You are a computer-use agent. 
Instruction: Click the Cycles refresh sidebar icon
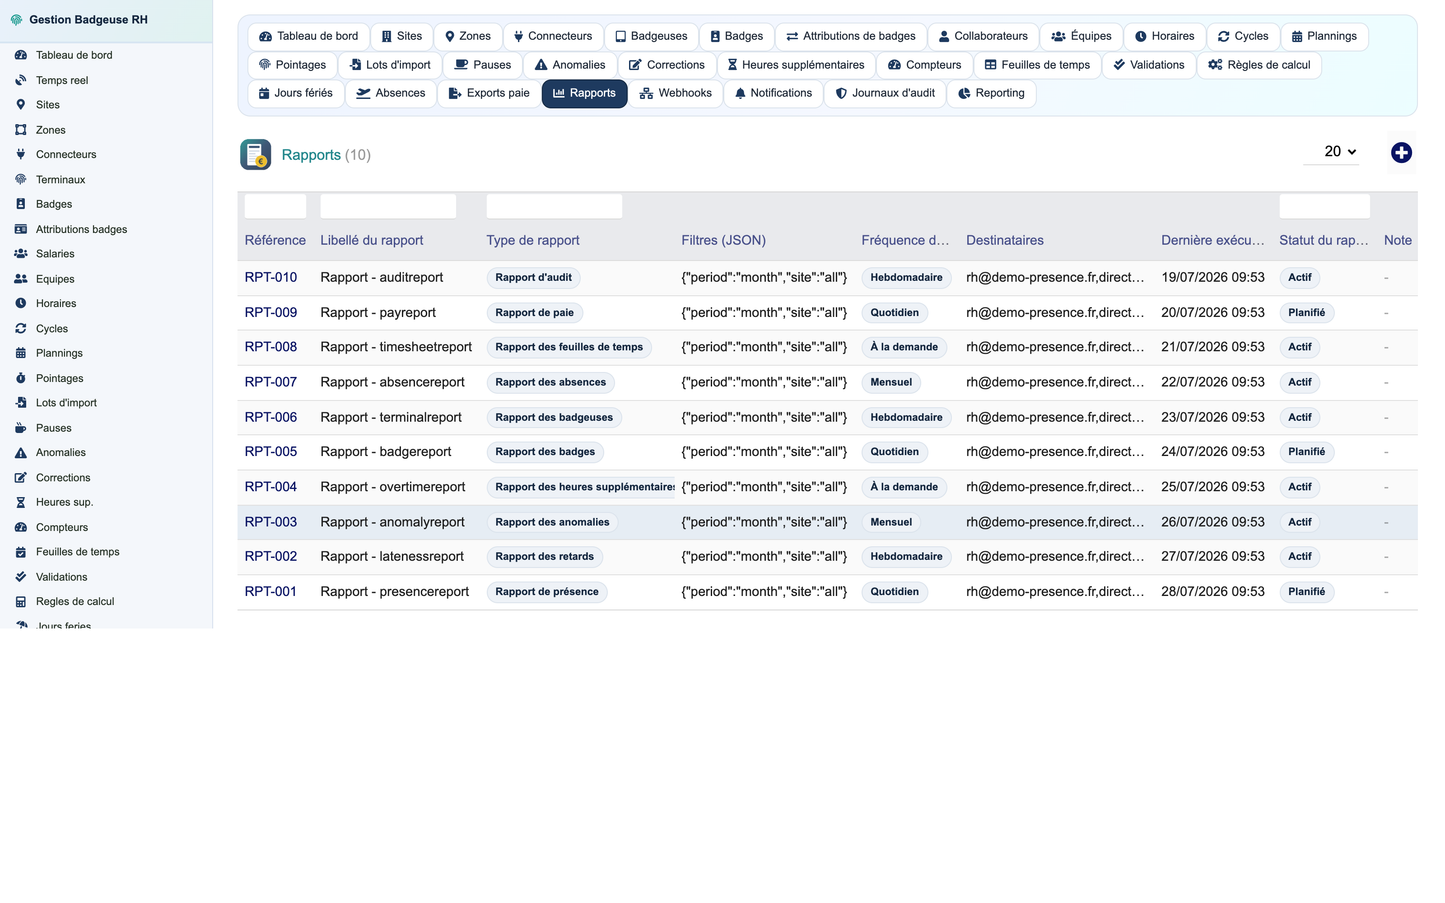20,328
